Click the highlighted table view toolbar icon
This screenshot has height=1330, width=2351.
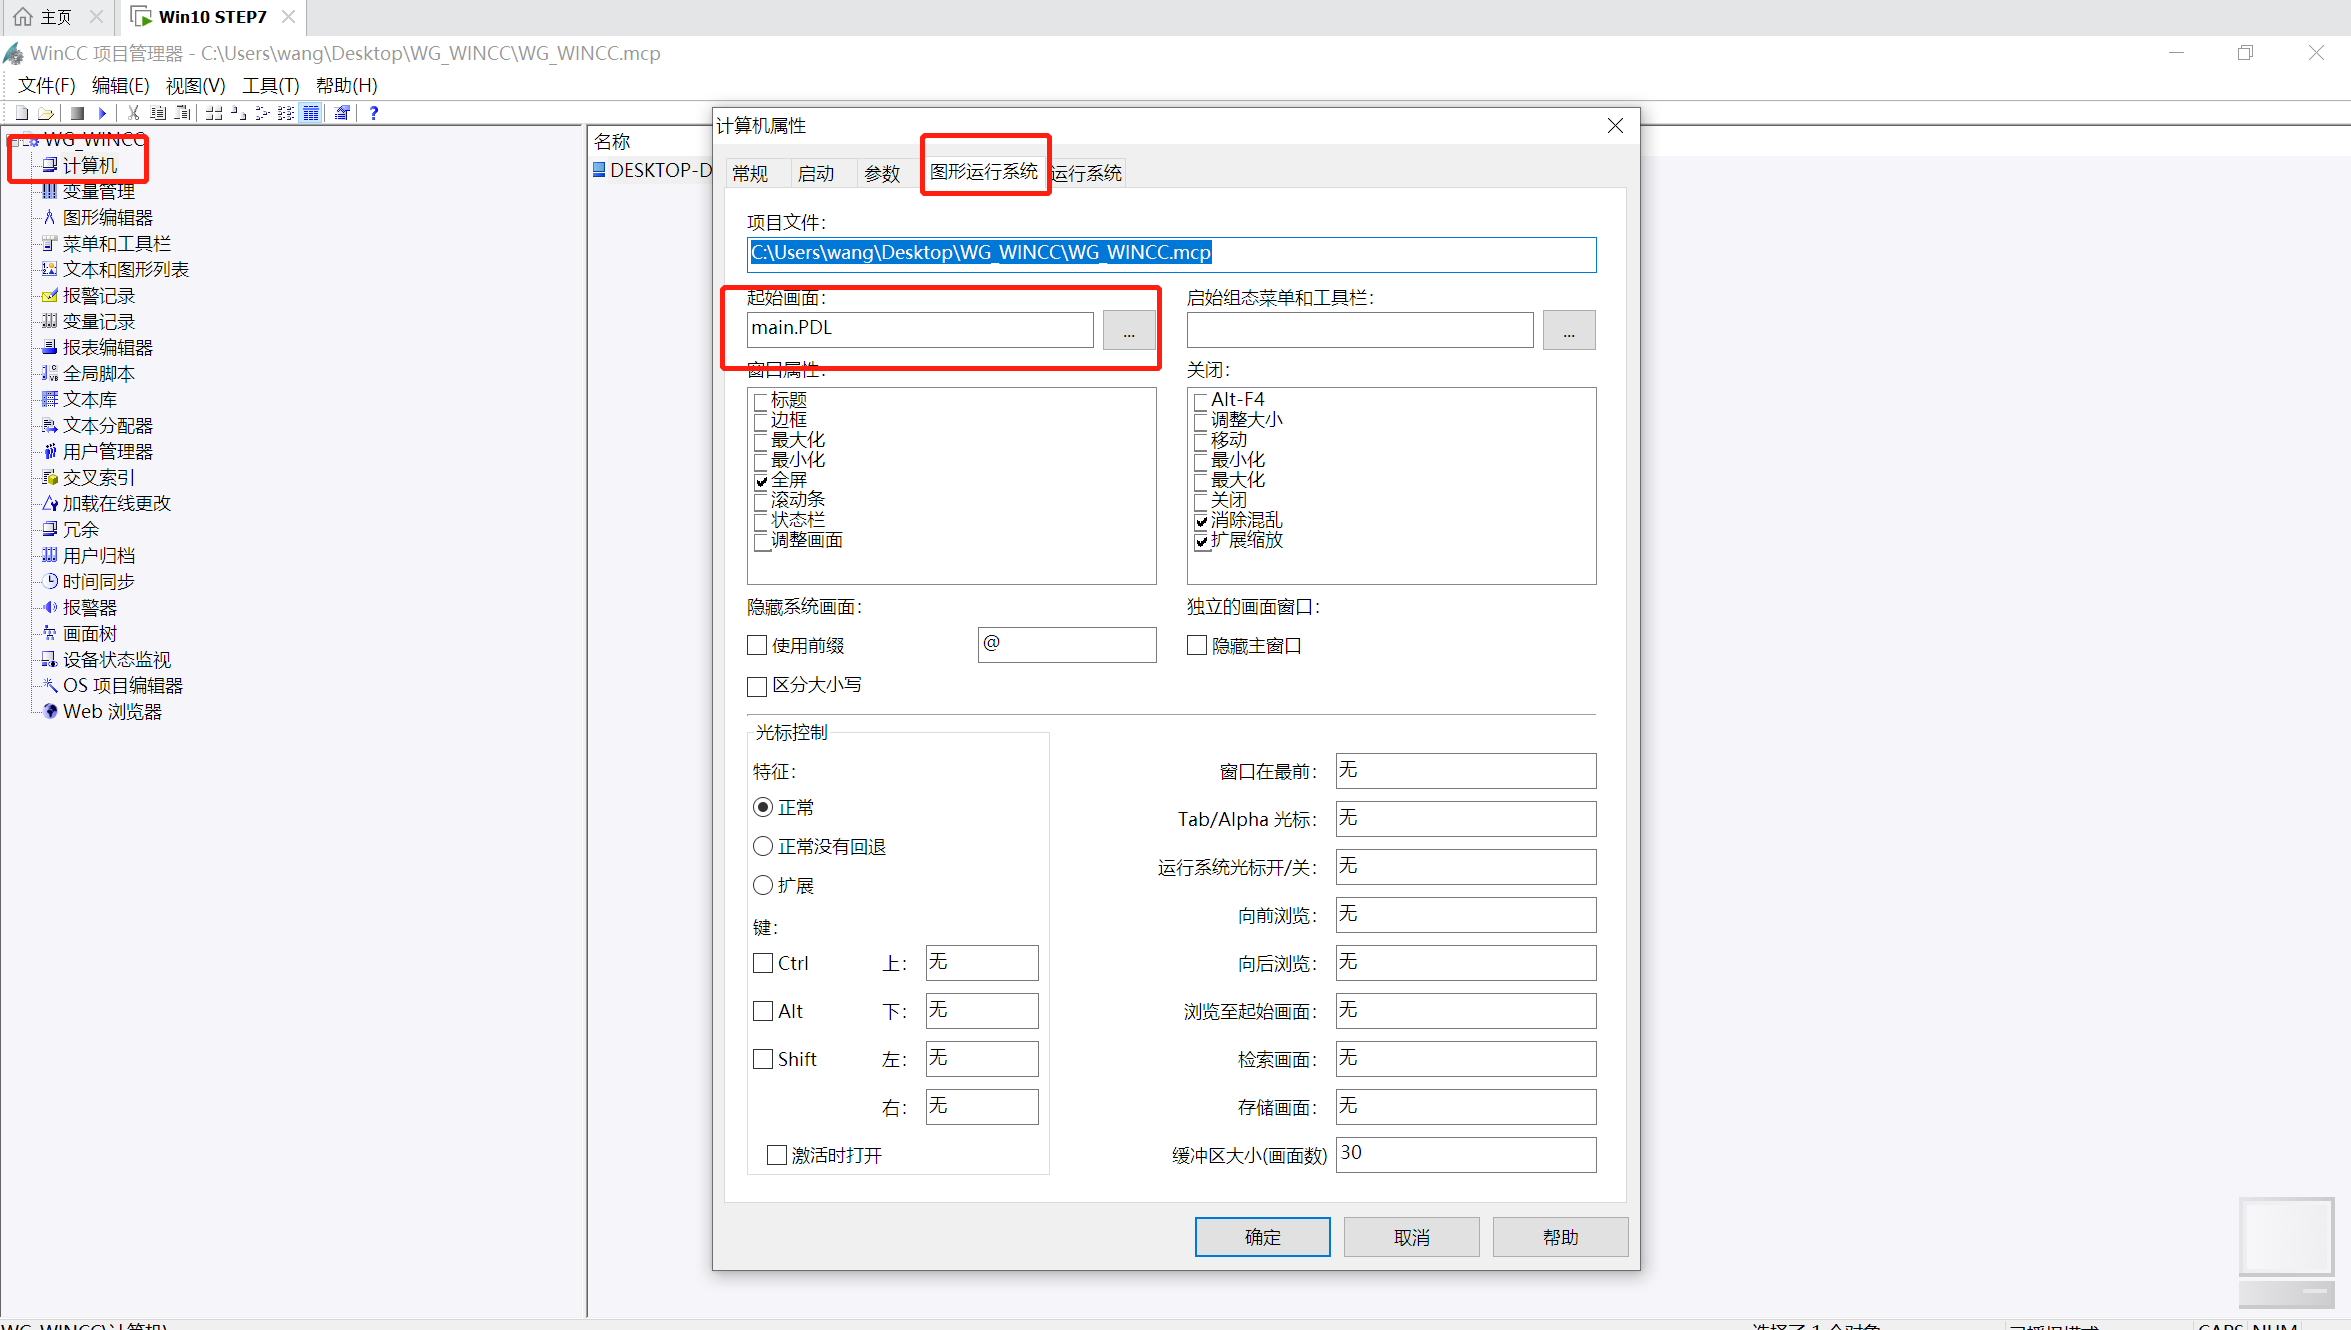[311, 113]
